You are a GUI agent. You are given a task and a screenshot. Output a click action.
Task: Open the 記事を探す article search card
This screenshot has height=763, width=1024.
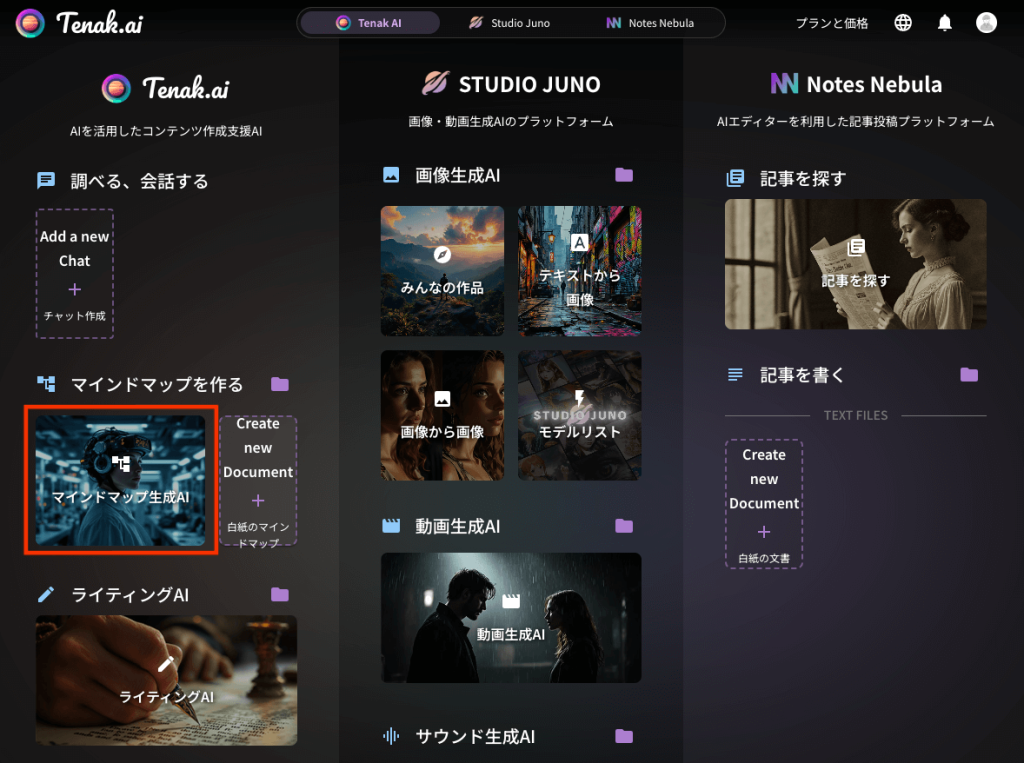tap(856, 264)
